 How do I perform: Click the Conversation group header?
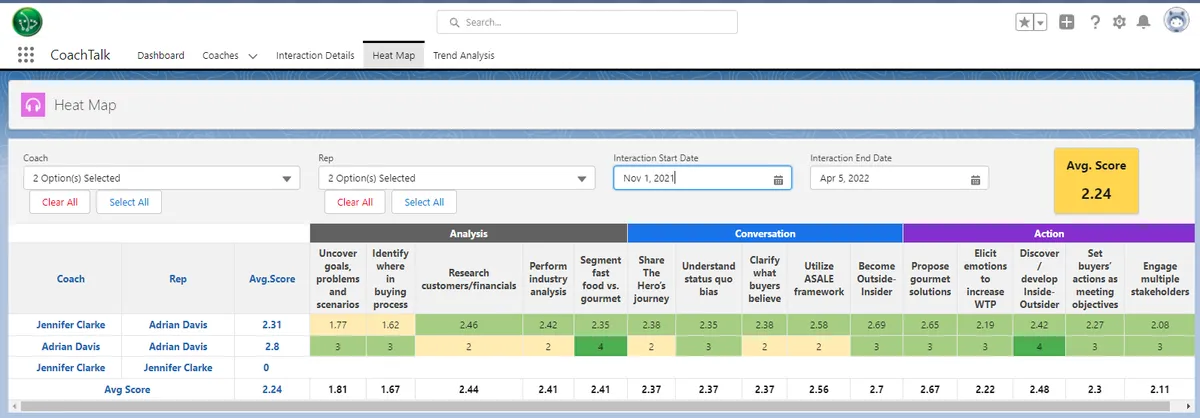pos(765,233)
